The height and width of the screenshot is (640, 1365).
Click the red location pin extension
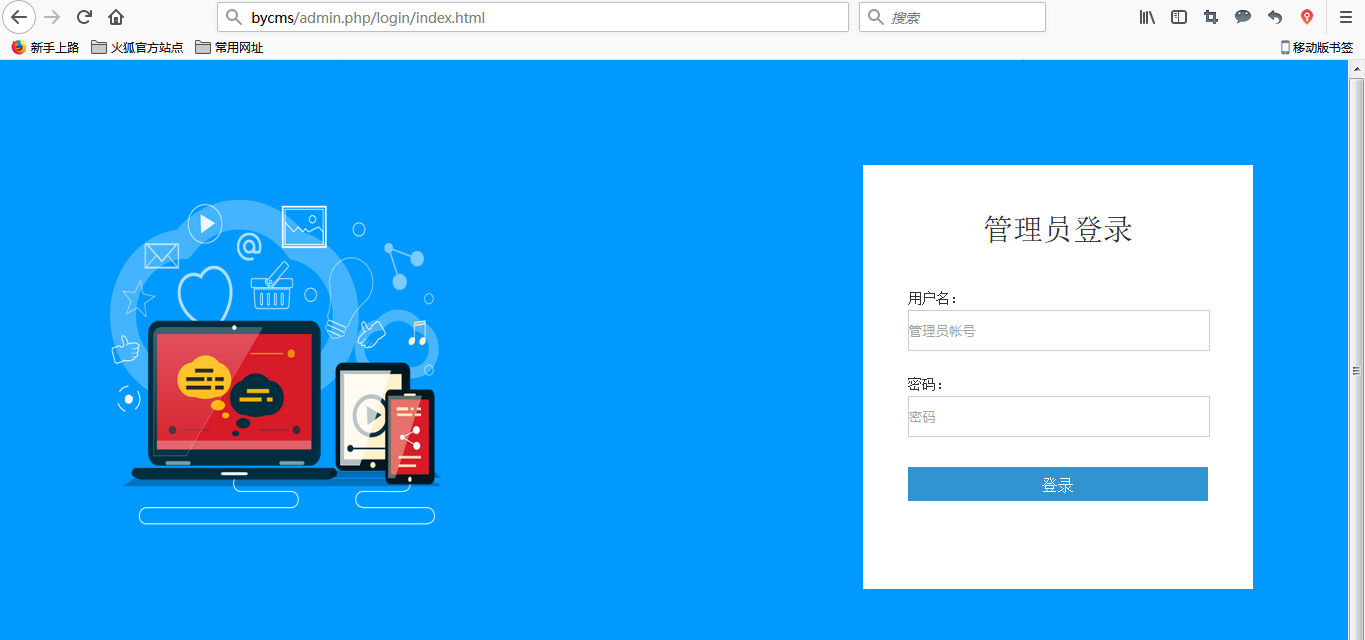1307,17
